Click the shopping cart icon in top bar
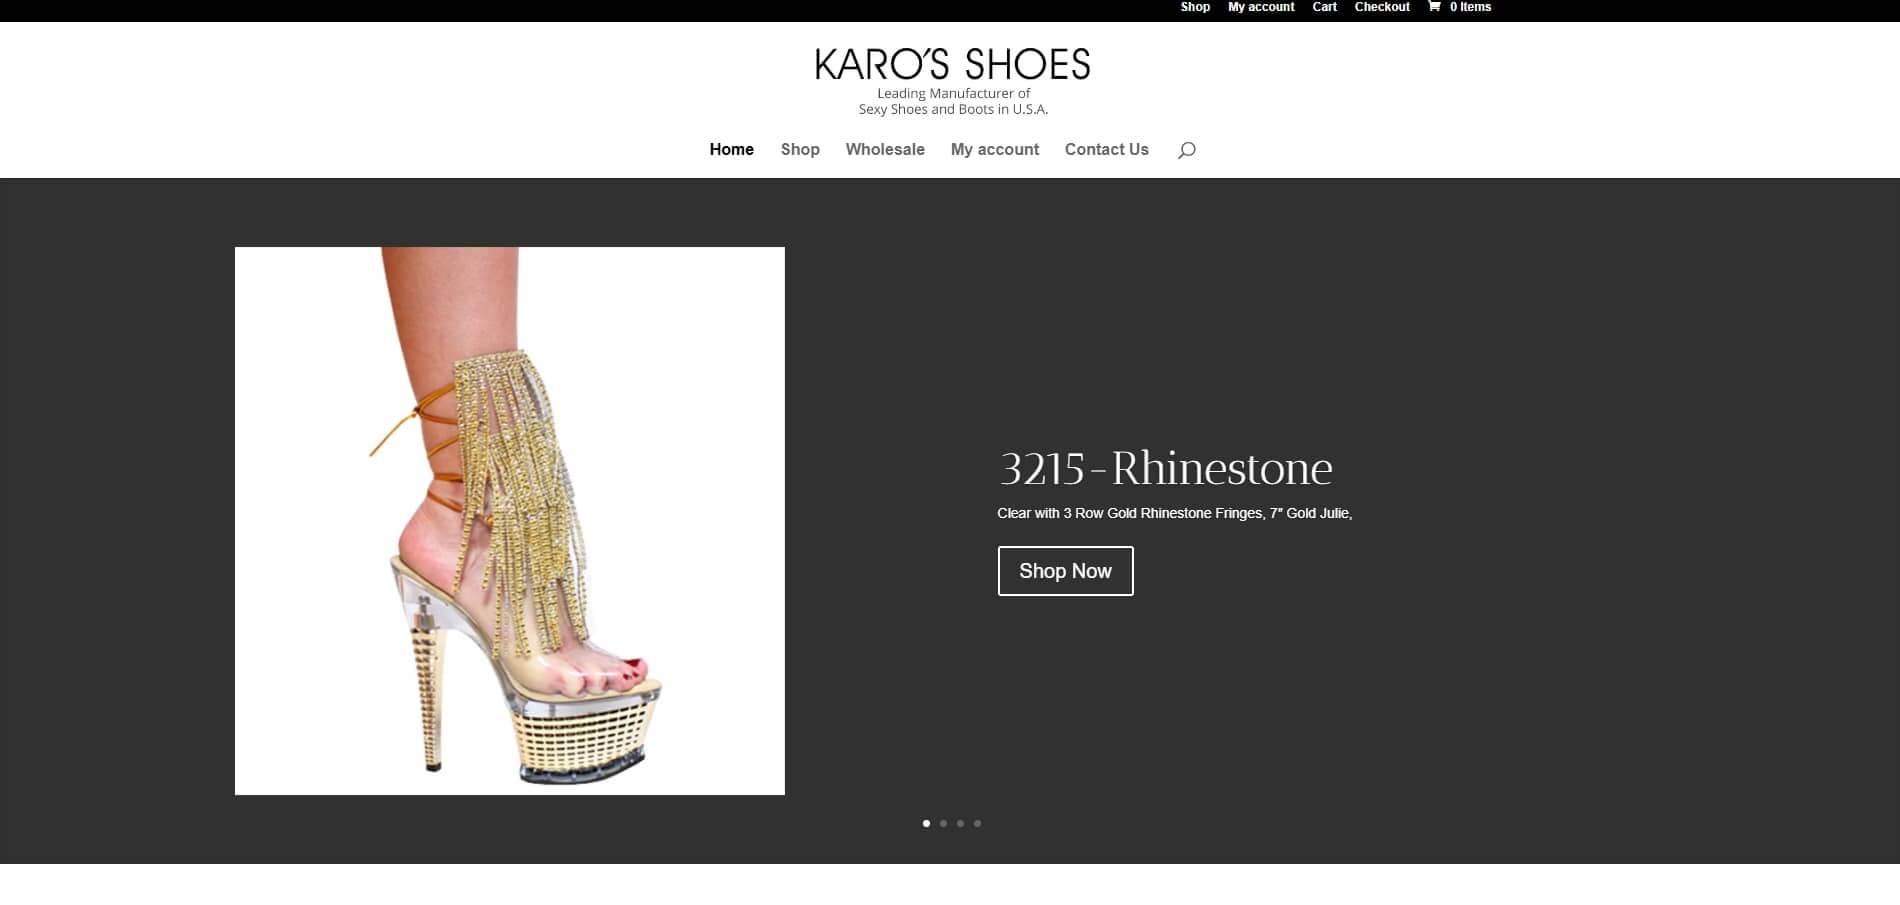The height and width of the screenshot is (905, 1900). pyautogui.click(x=1434, y=7)
